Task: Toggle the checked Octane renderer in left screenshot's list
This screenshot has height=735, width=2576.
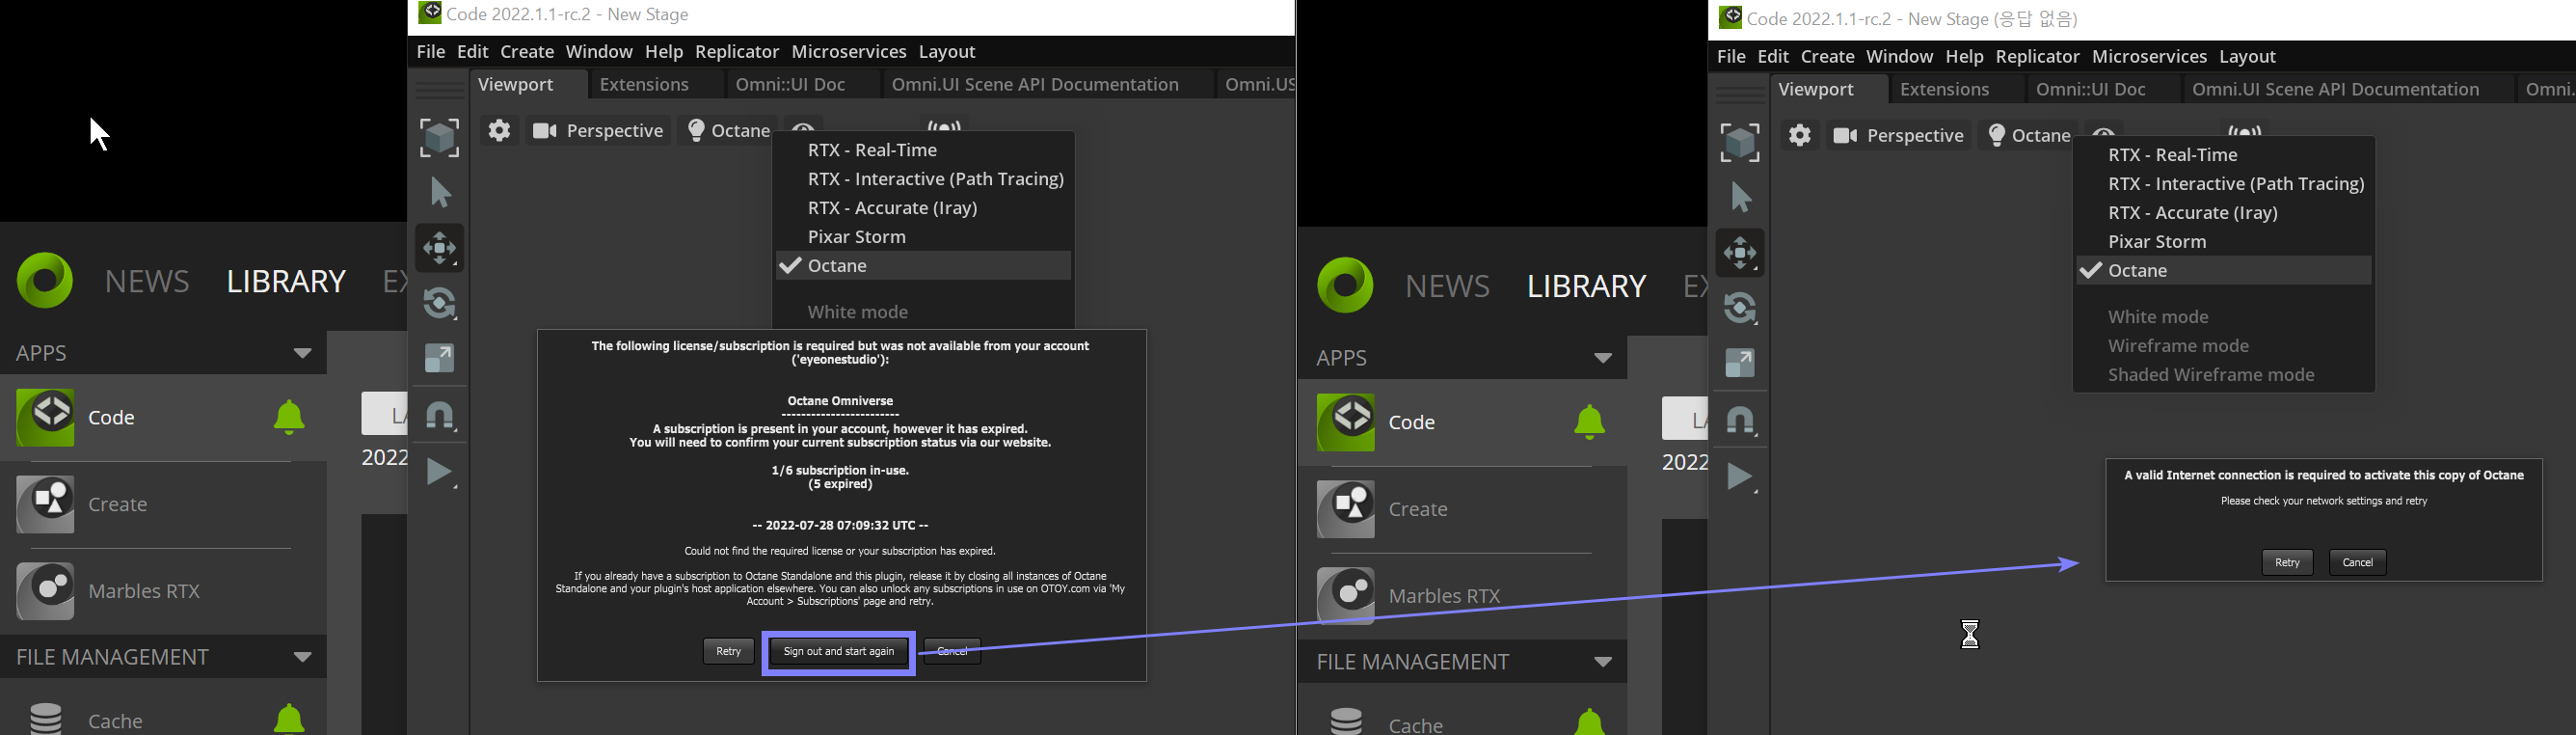Action: coord(923,266)
